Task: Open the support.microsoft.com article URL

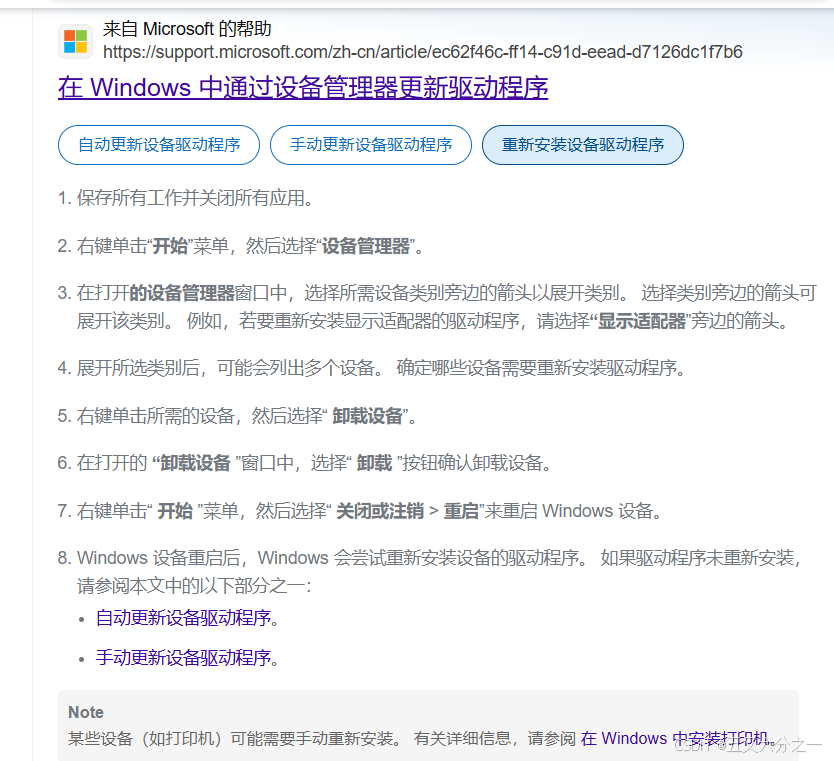Action: point(422,52)
